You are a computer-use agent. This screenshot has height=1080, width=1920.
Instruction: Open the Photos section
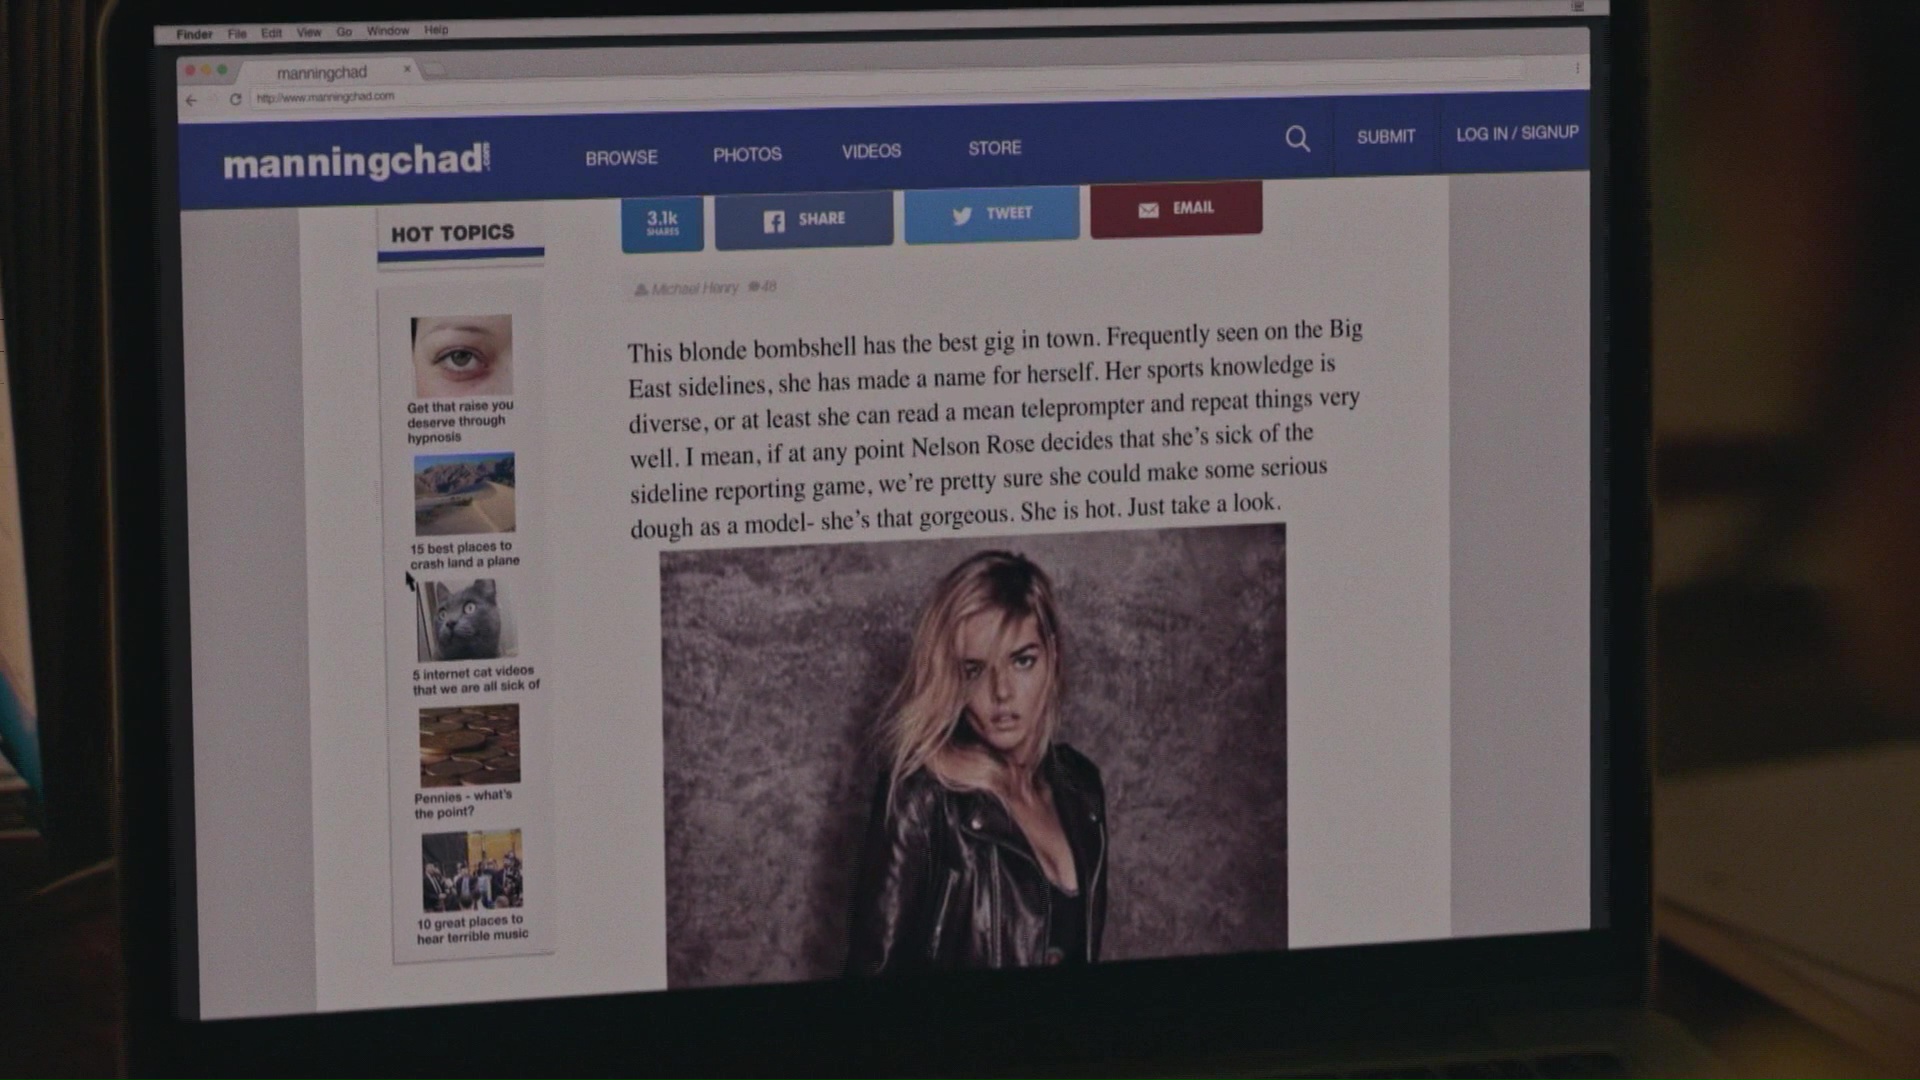pos(747,155)
